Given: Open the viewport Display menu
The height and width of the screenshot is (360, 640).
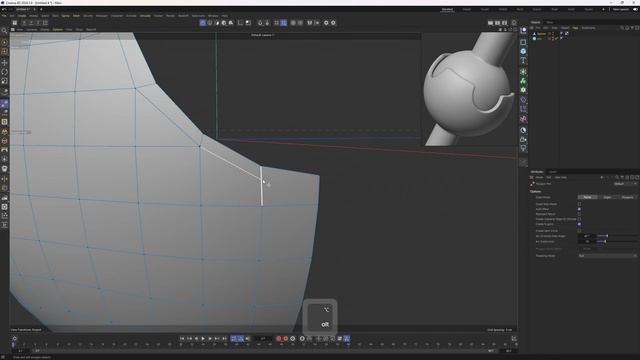Looking at the screenshot, I should point(44,29).
